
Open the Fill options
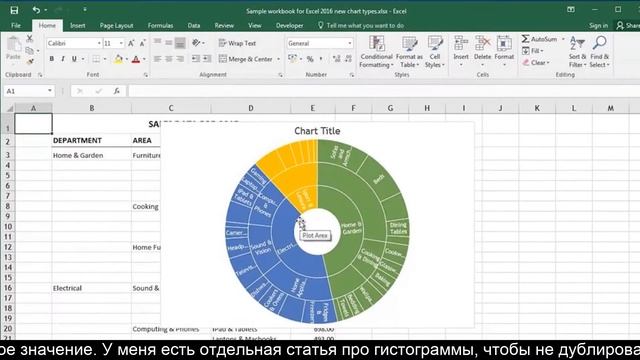(x=533, y=51)
